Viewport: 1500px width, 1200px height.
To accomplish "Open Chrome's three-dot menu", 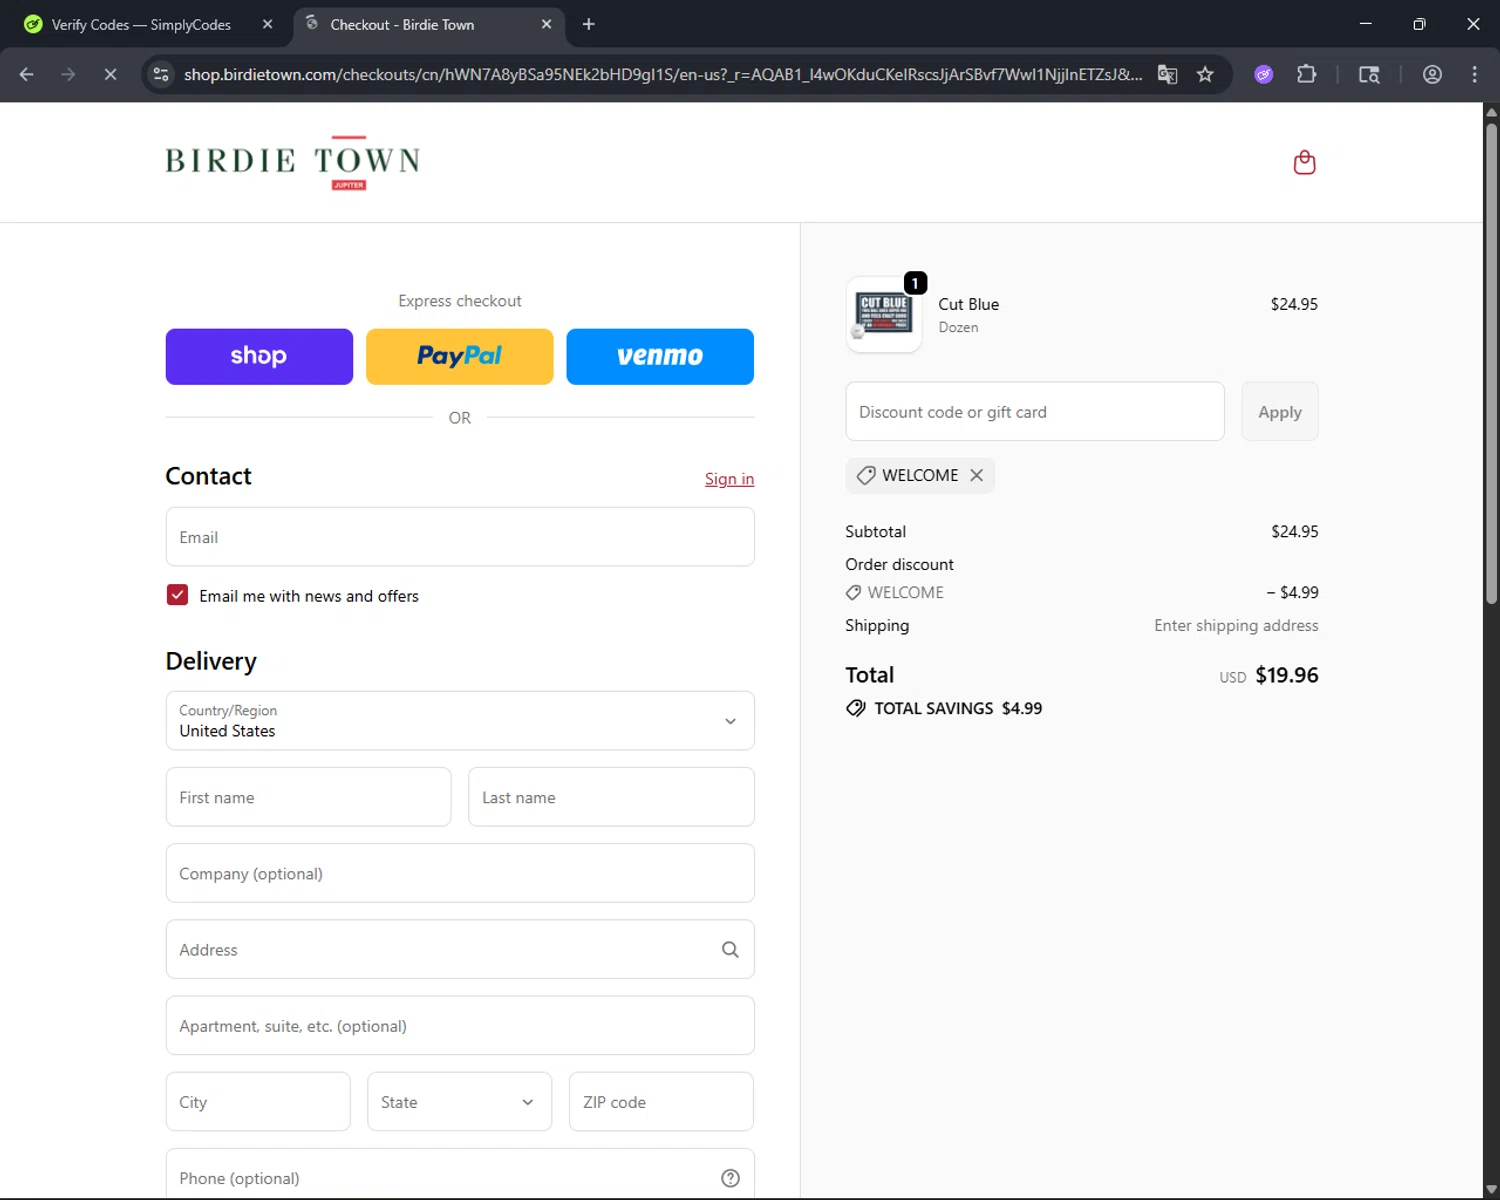I will coord(1474,74).
